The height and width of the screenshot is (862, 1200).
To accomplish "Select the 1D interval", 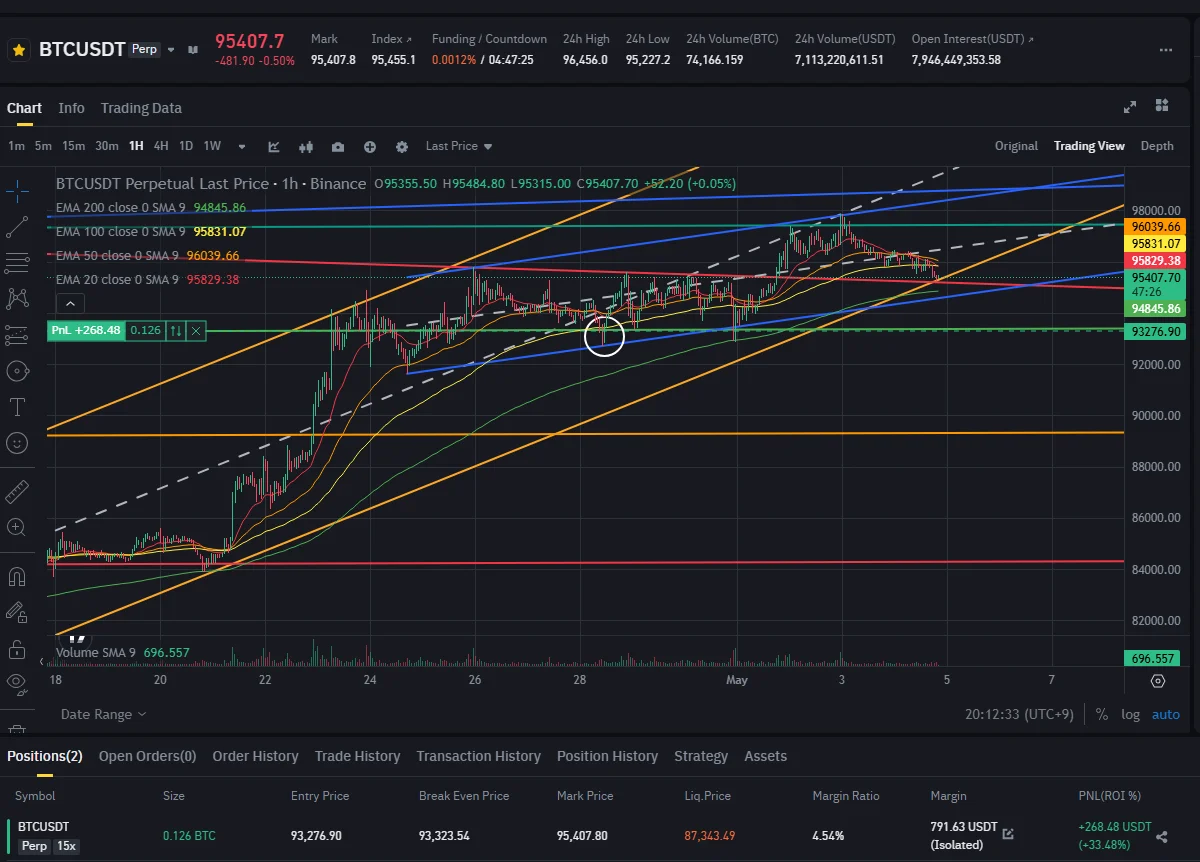I will (x=186, y=146).
